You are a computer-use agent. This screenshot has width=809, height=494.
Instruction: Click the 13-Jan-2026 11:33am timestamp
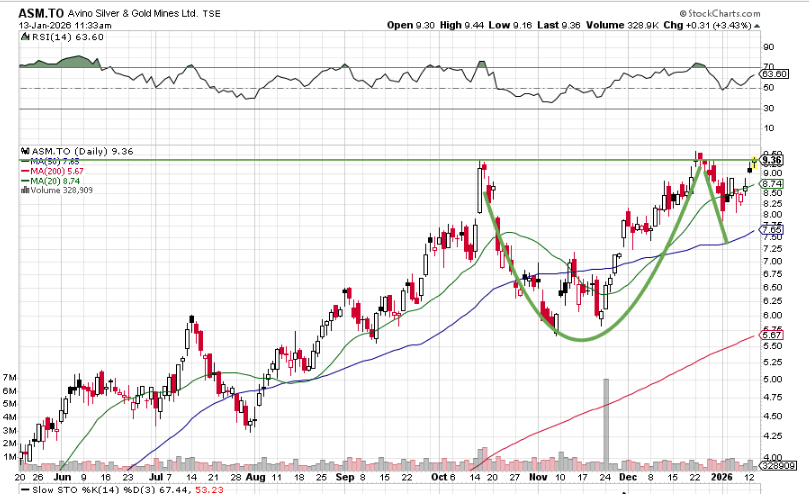click(65, 25)
